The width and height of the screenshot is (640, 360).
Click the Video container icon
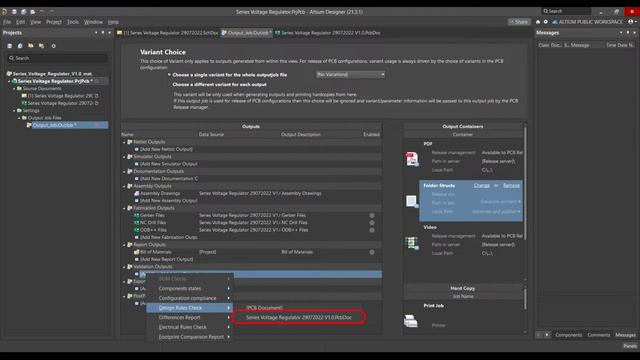pos(412,243)
